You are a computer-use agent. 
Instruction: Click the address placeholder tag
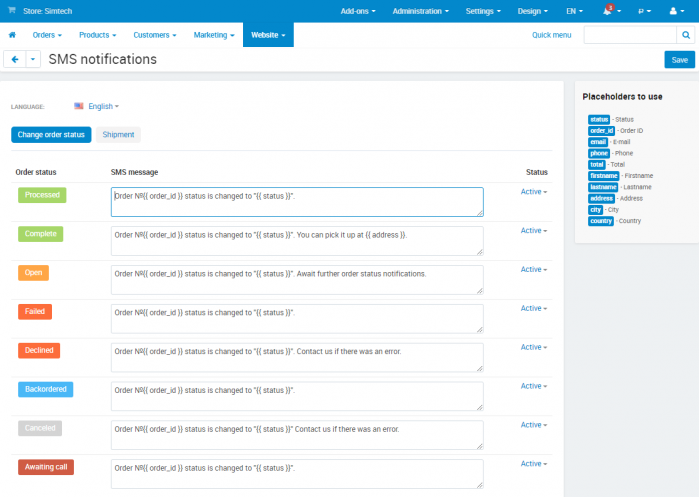(601, 198)
